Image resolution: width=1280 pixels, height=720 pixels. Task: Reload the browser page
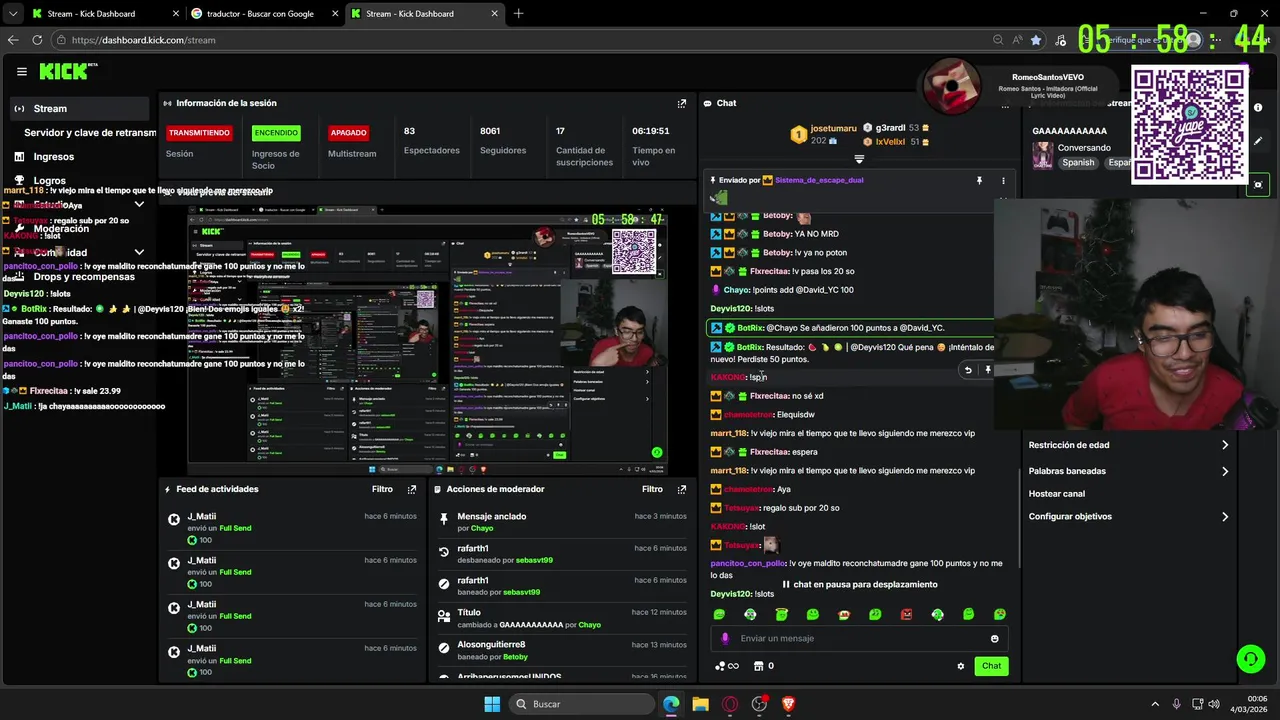37,40
